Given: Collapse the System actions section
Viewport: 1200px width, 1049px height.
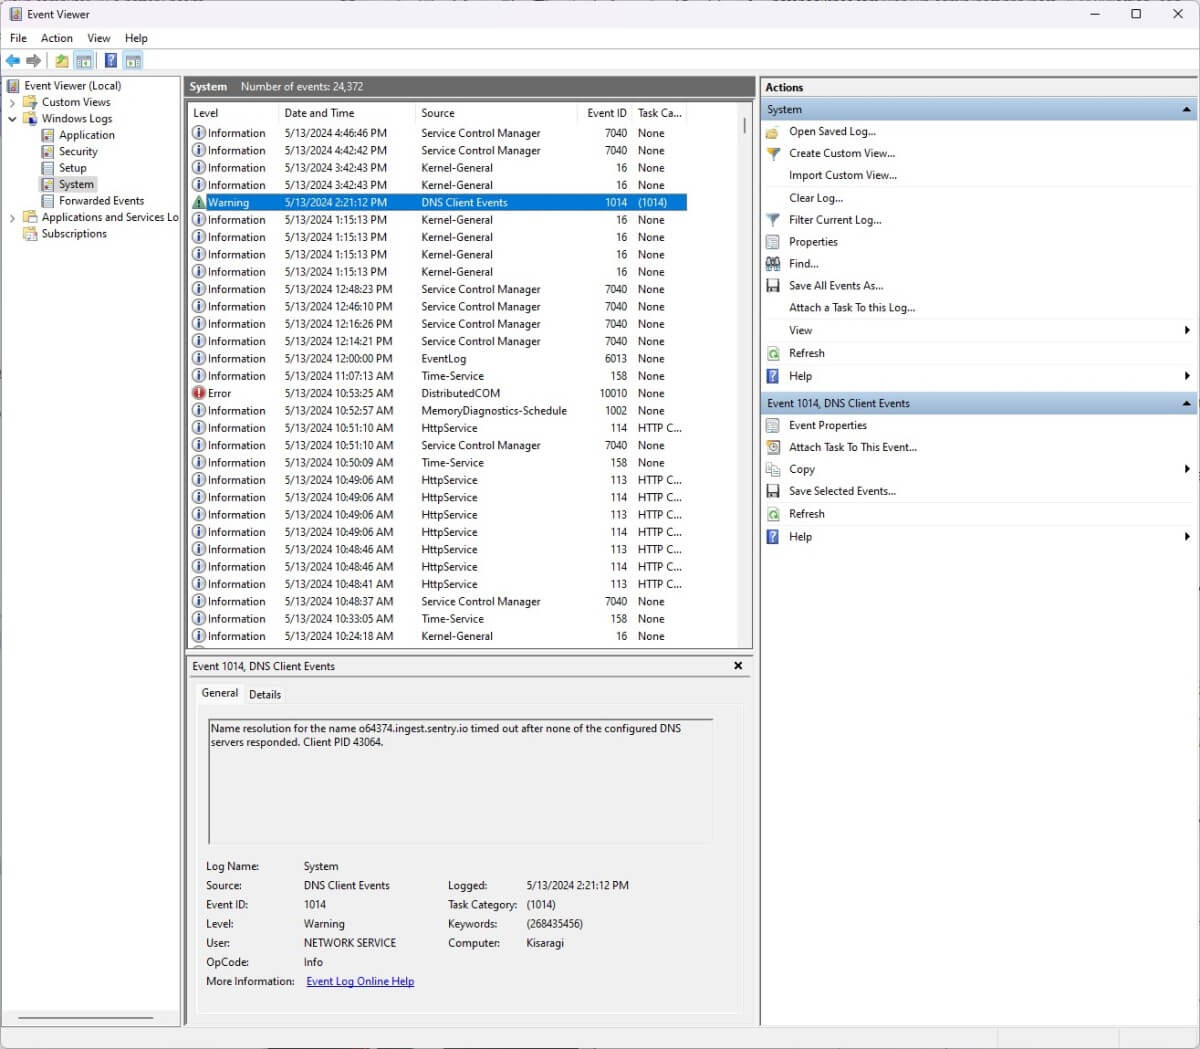Looking at the screenshot, I should coord(1186,110).
